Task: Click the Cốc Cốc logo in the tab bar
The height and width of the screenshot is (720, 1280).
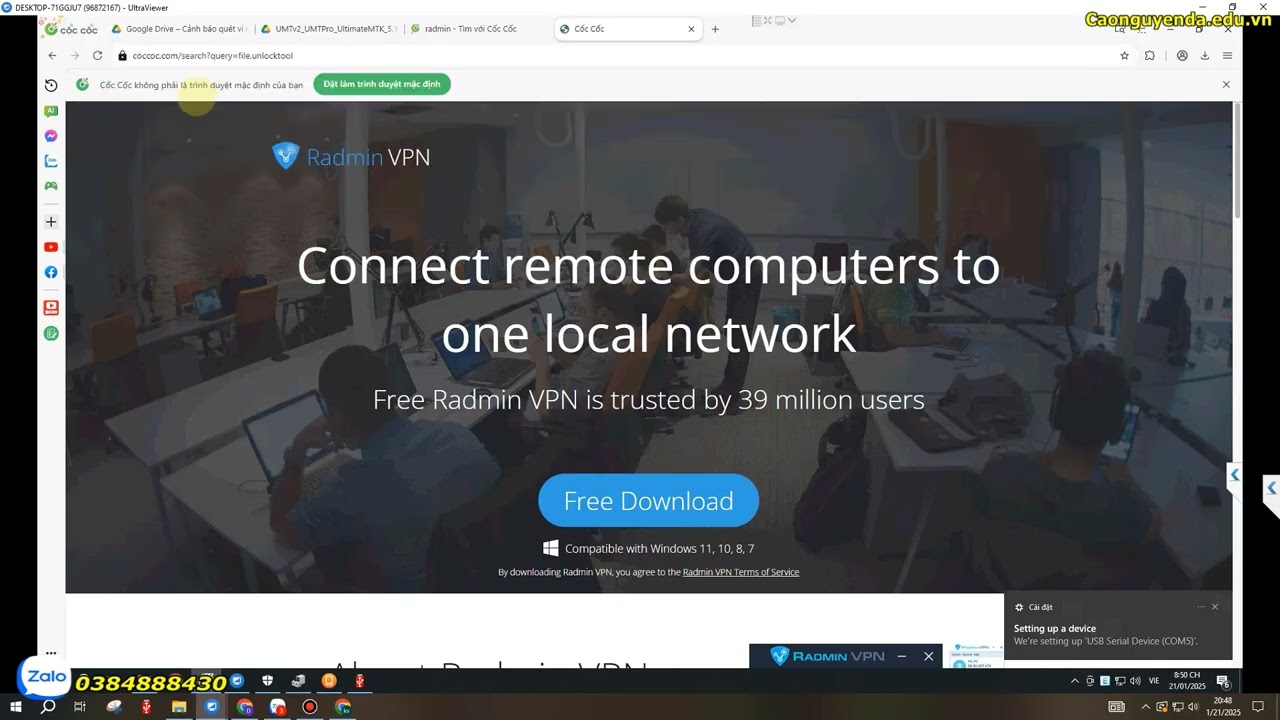Action: [71, 29]
